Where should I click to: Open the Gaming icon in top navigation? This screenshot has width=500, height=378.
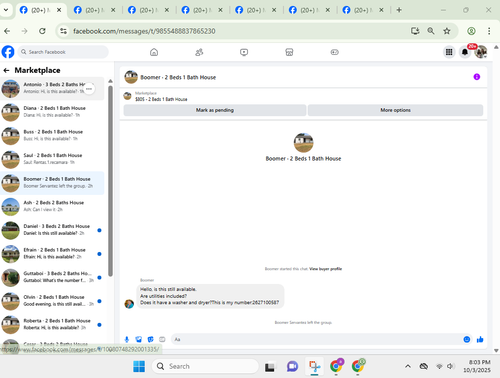click(x=334, y=52)
